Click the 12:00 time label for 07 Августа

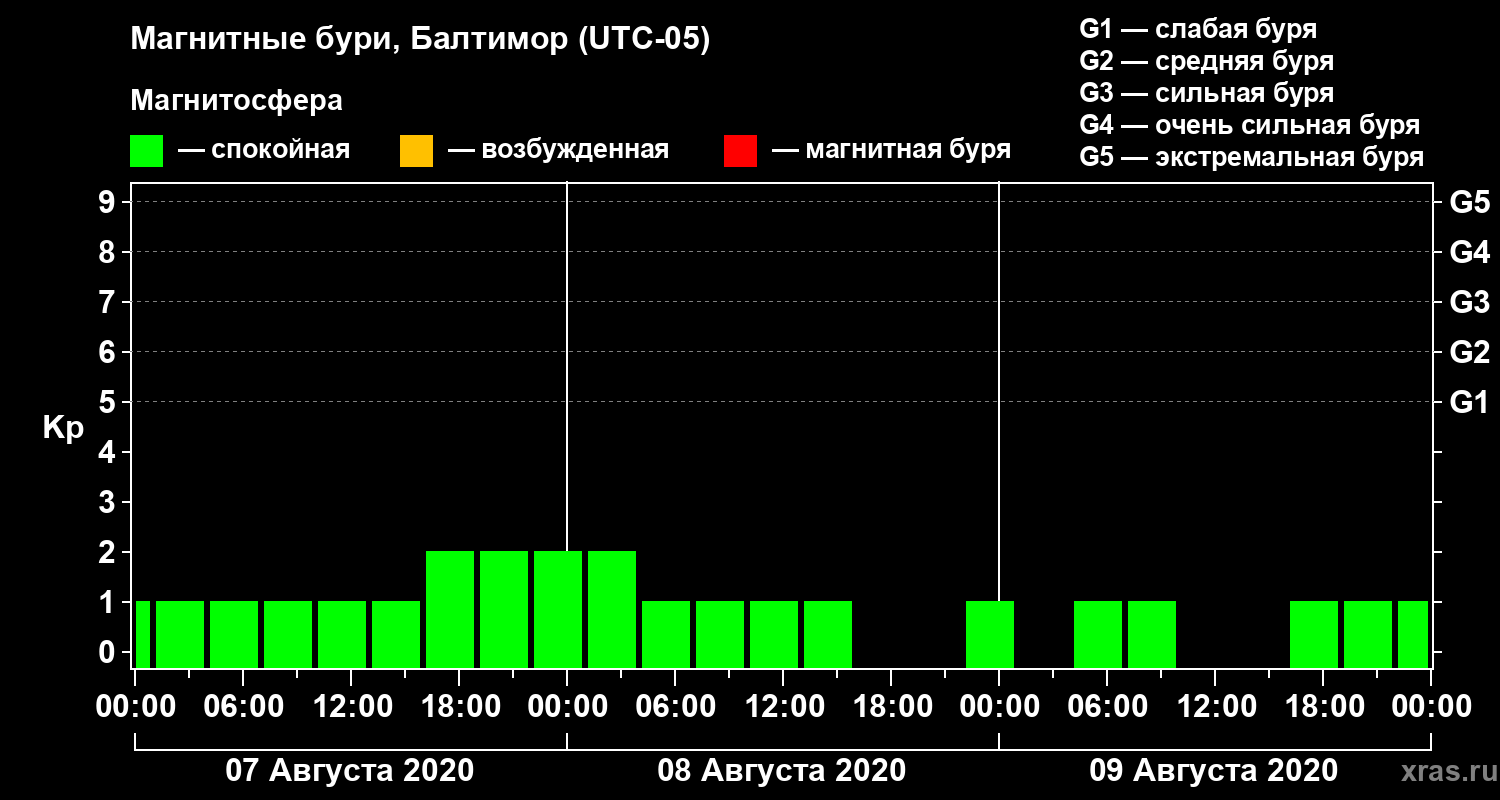click(x=351, y=706)
